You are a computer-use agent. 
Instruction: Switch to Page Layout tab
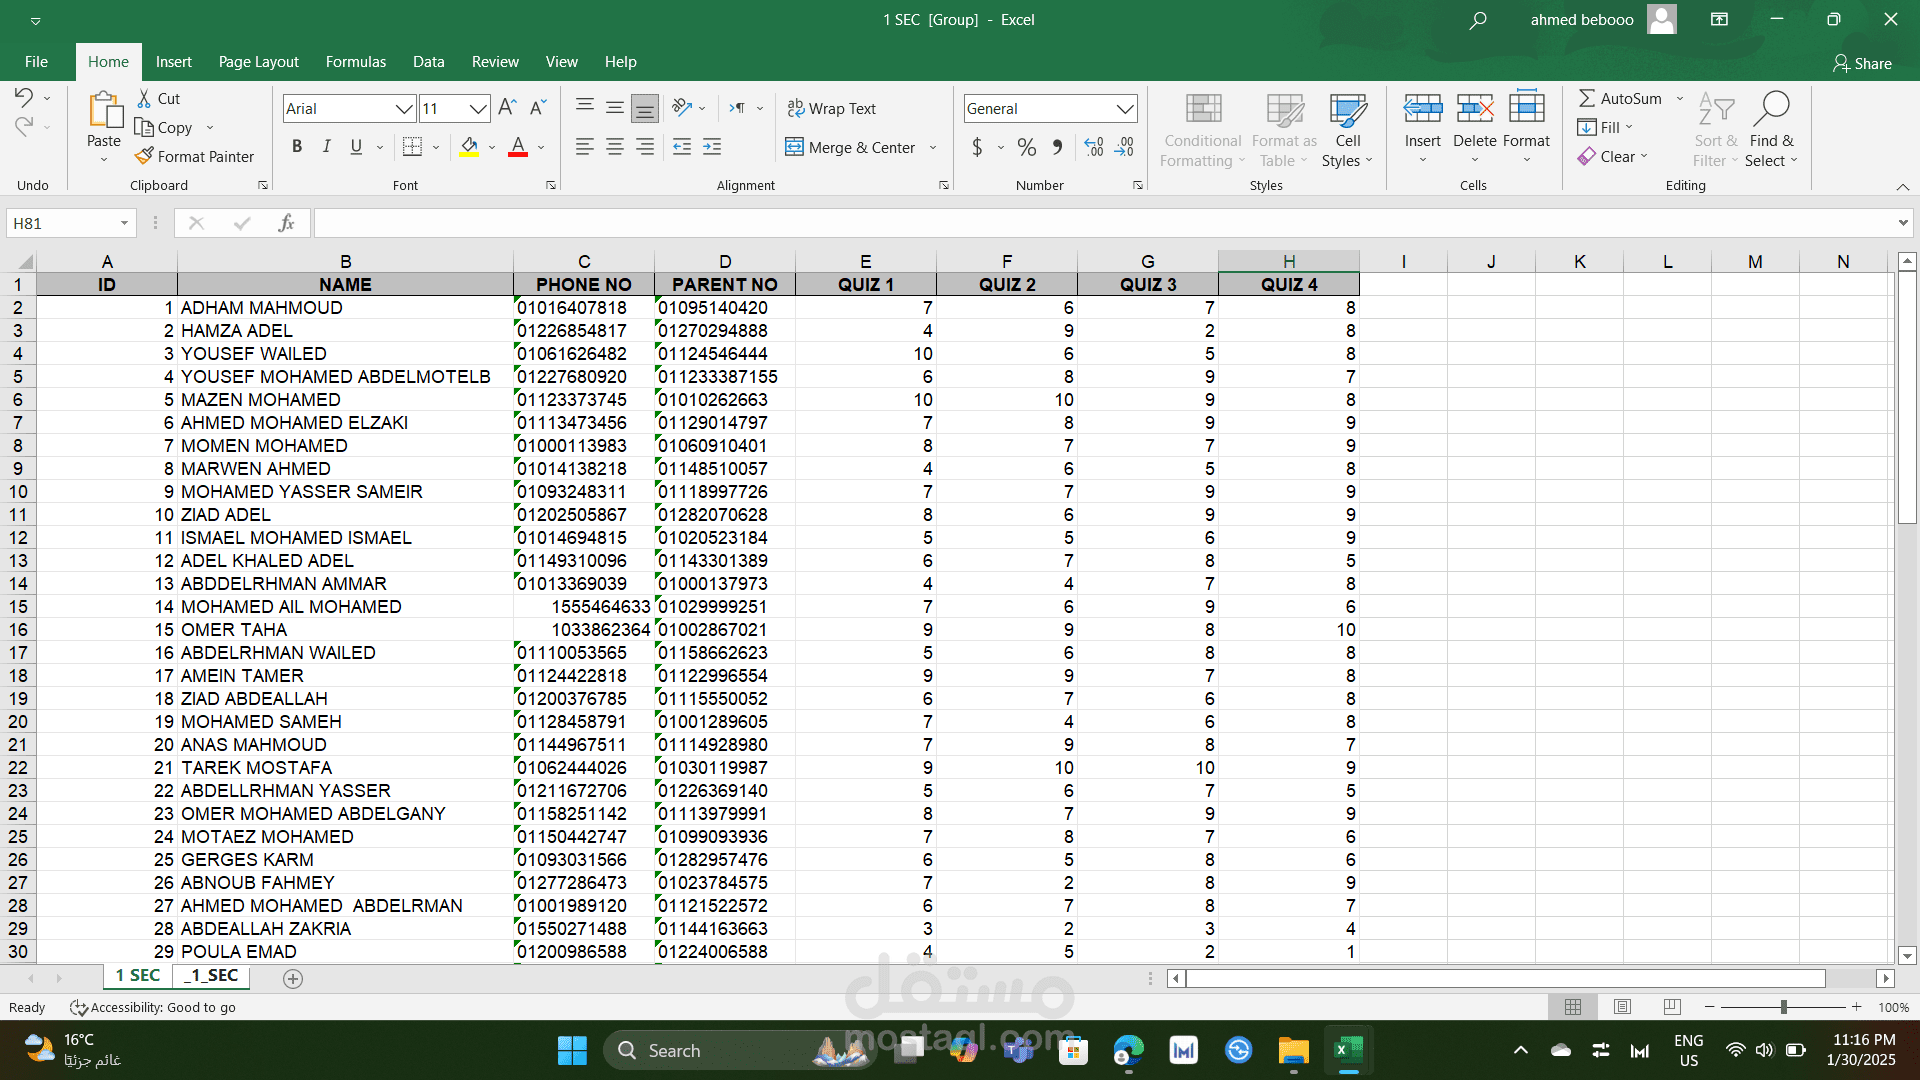[x=258, y=62]
